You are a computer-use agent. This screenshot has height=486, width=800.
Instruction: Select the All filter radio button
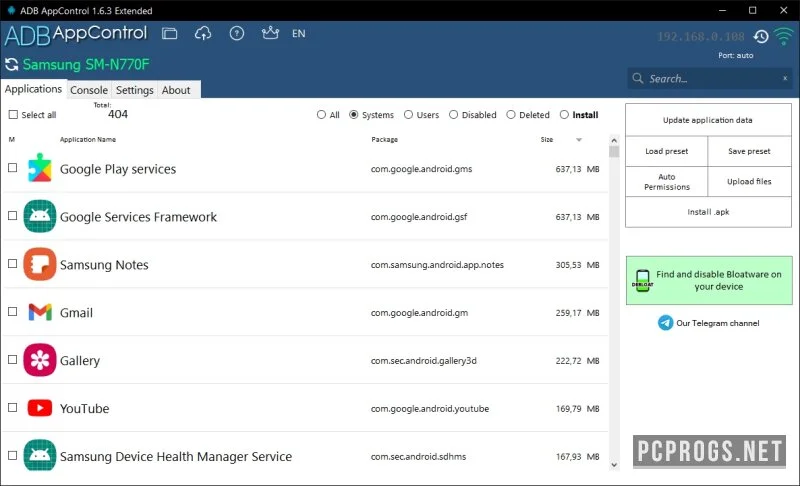321,115
